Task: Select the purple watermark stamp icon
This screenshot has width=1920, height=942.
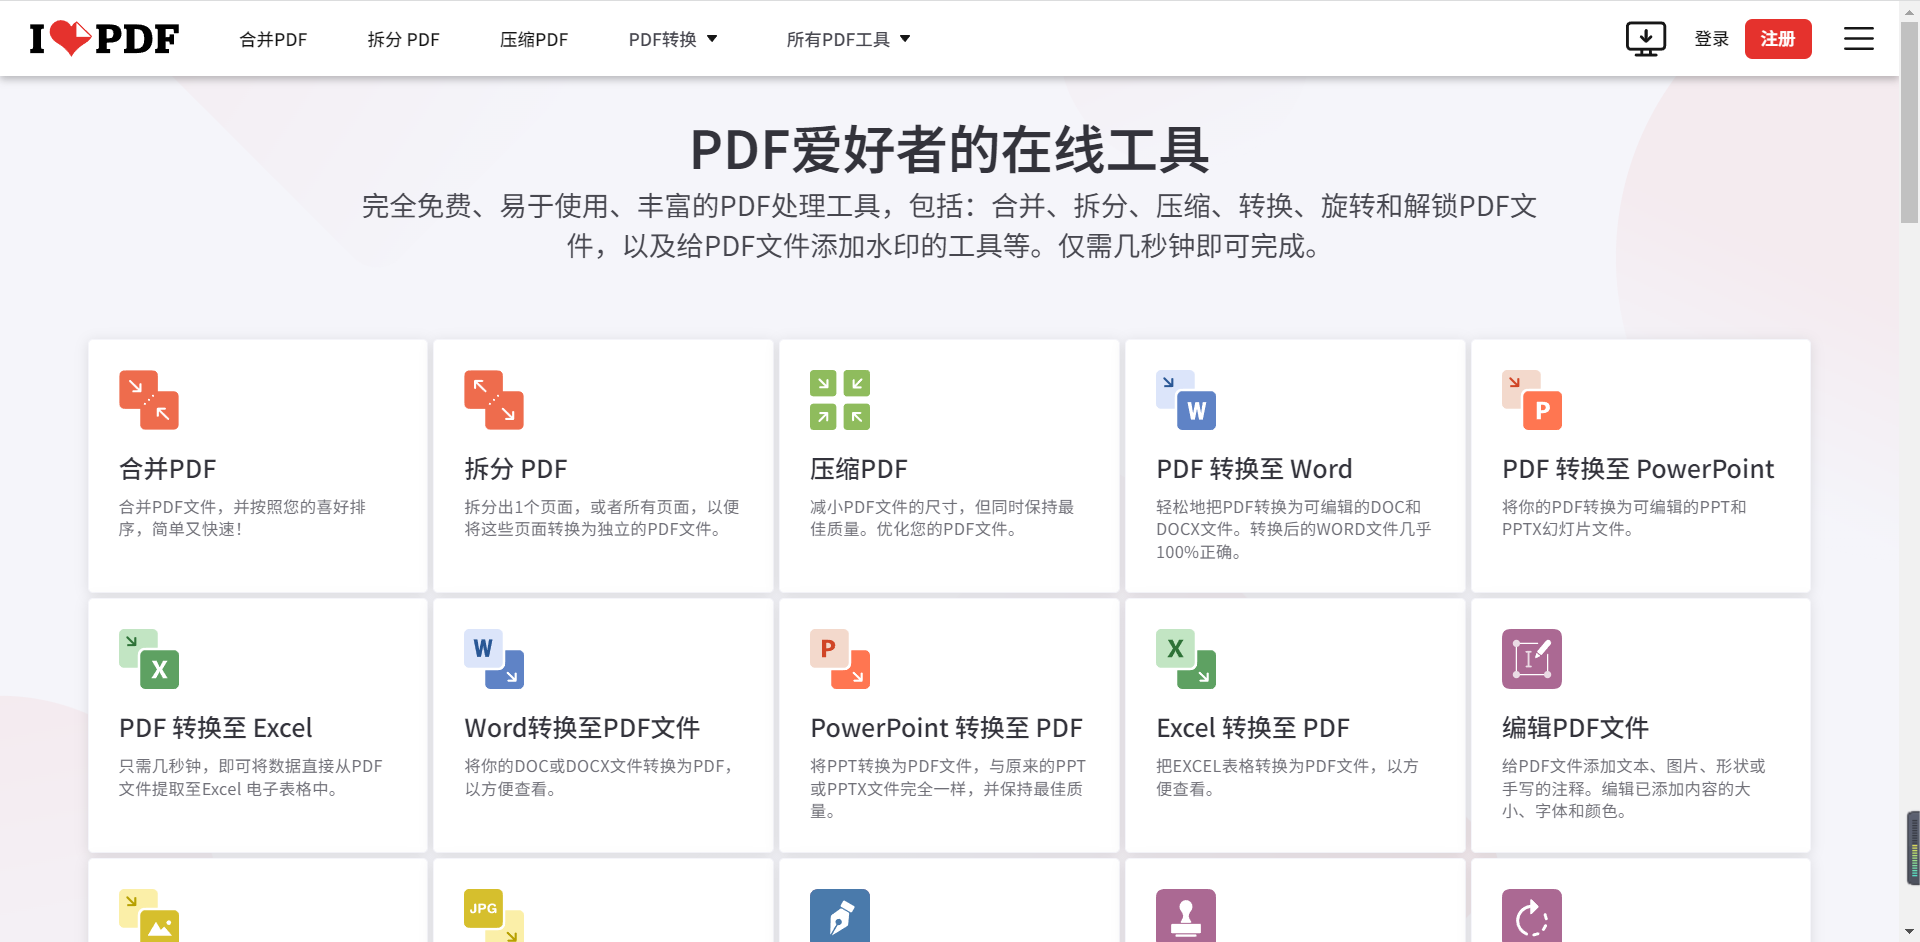Action: pyautogui.click(x=1186, y=916)
